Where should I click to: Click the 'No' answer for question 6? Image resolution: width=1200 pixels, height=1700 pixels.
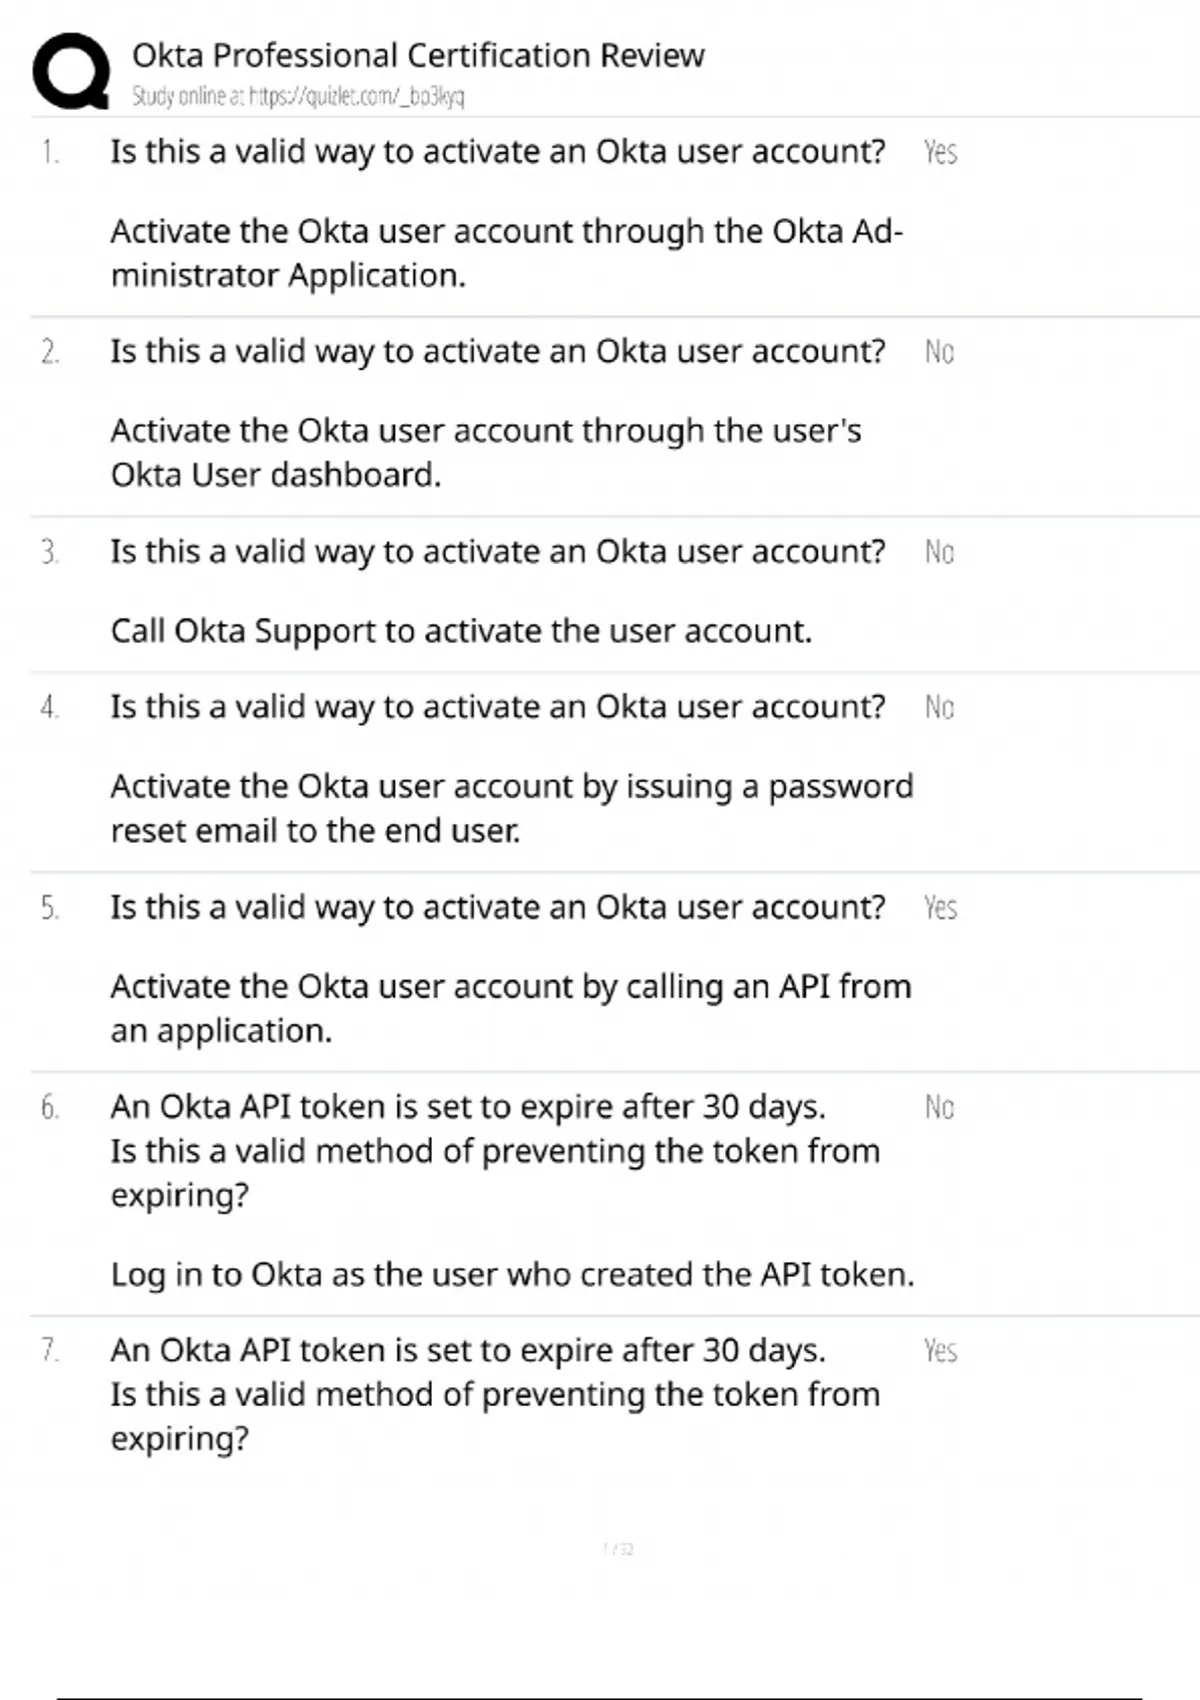pos(939,1107)
